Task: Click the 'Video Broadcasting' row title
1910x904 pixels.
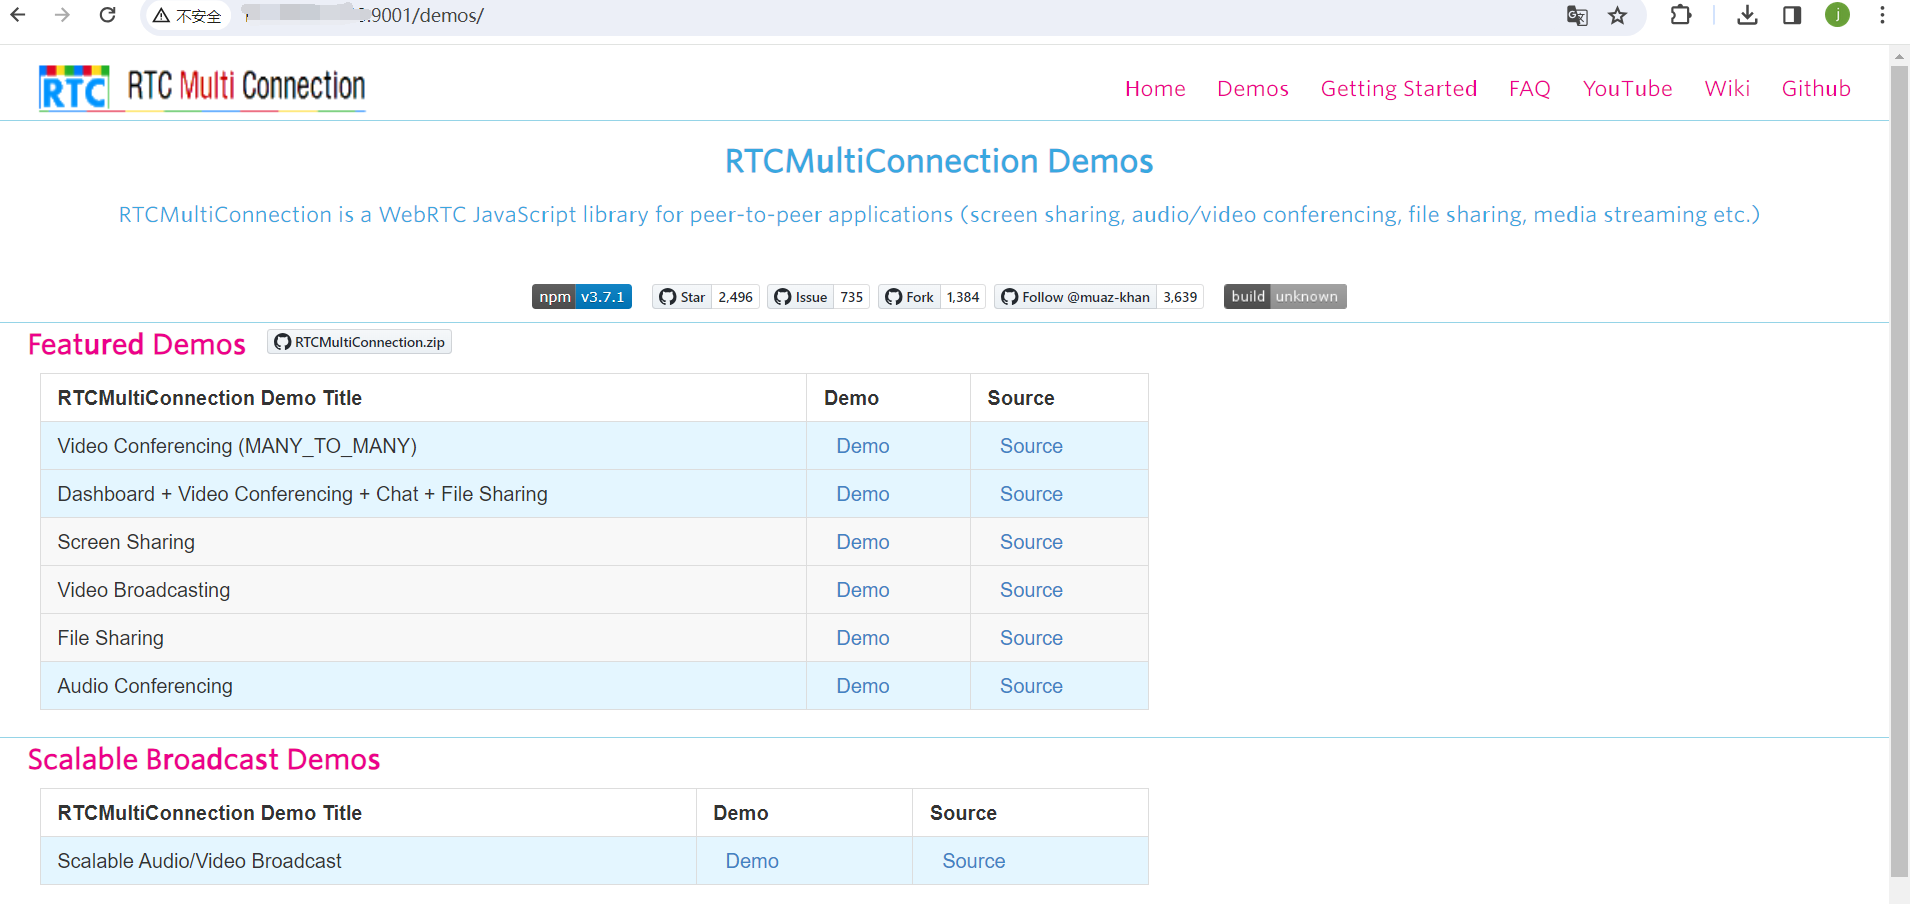Action: pos(144,590)
